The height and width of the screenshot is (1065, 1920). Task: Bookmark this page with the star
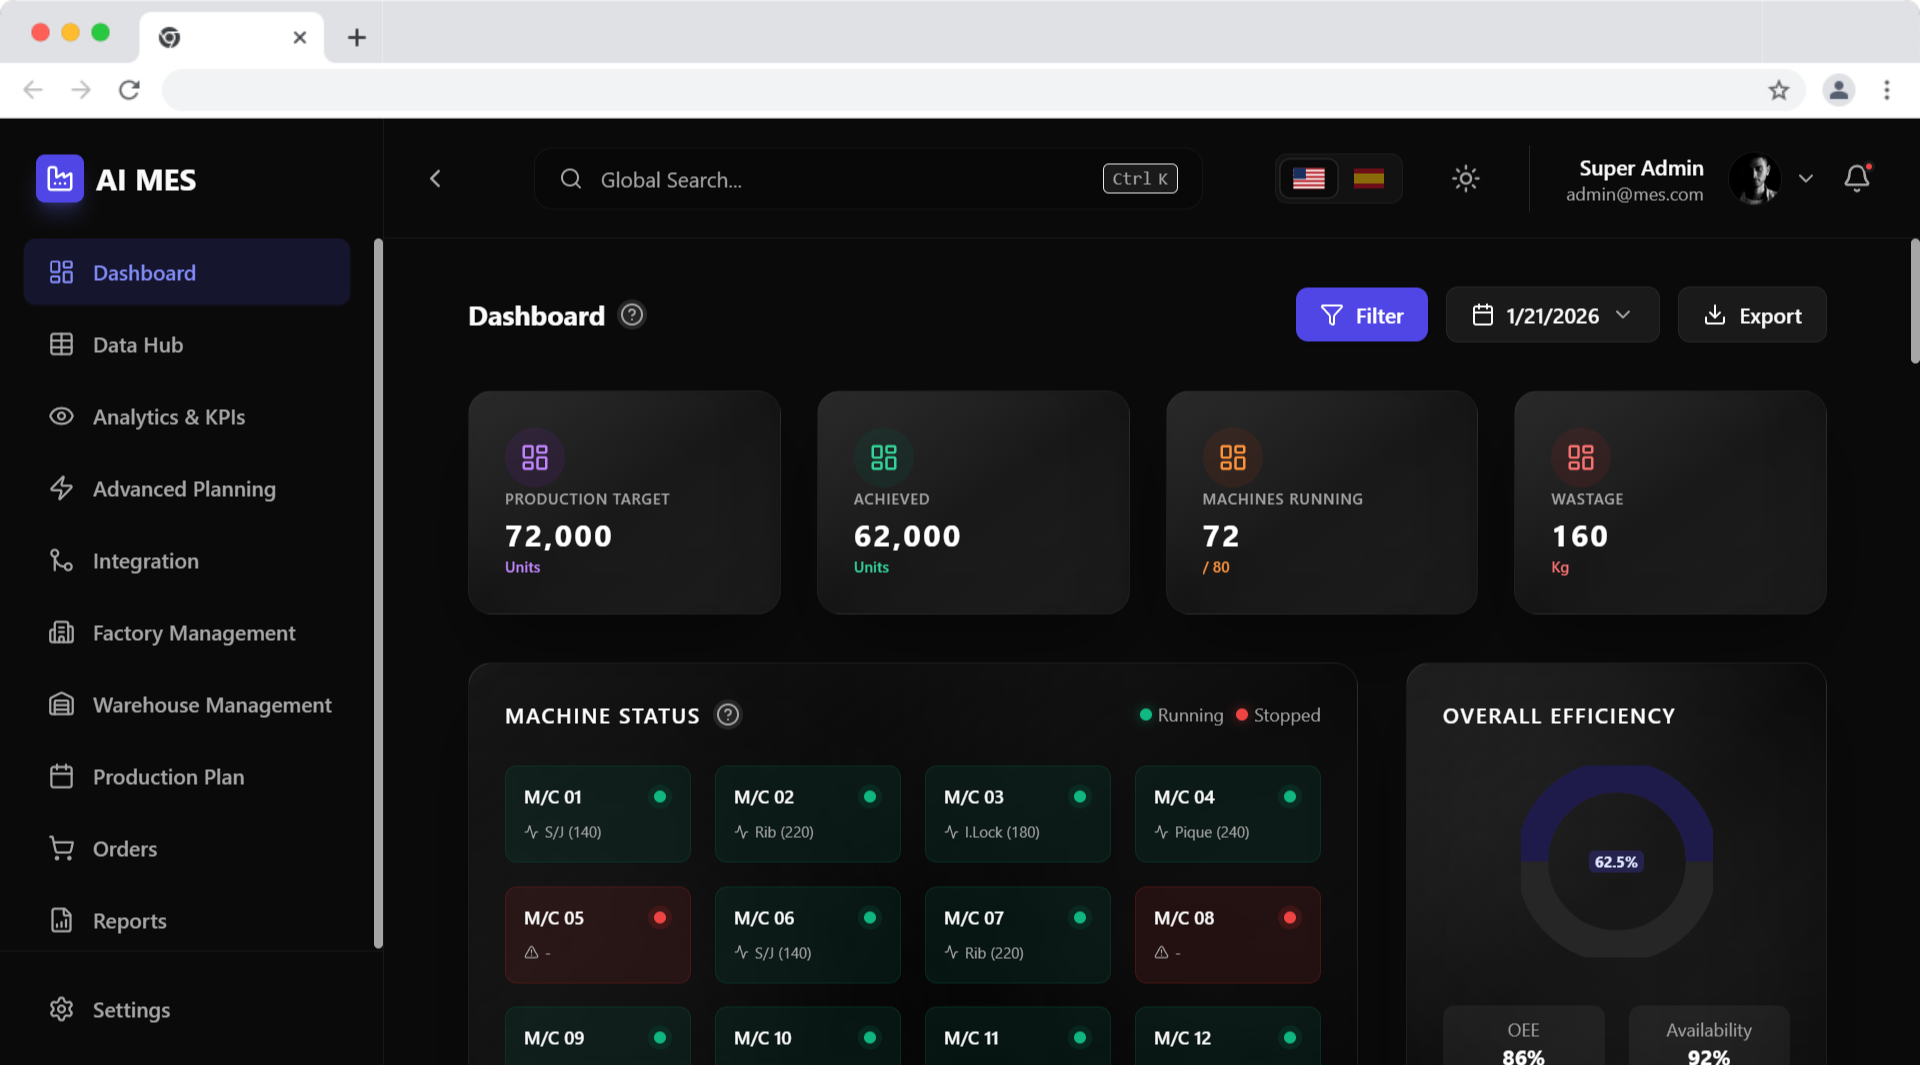[x=1779, y=90]
